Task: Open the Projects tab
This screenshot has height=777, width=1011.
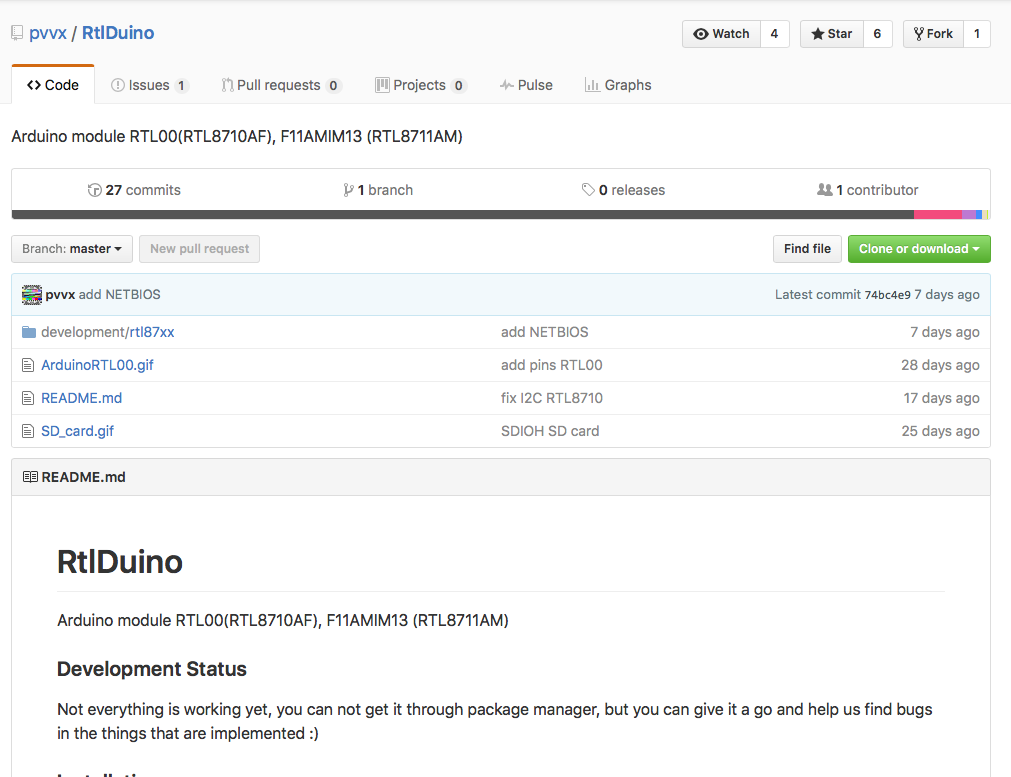Action: (421, 85)
